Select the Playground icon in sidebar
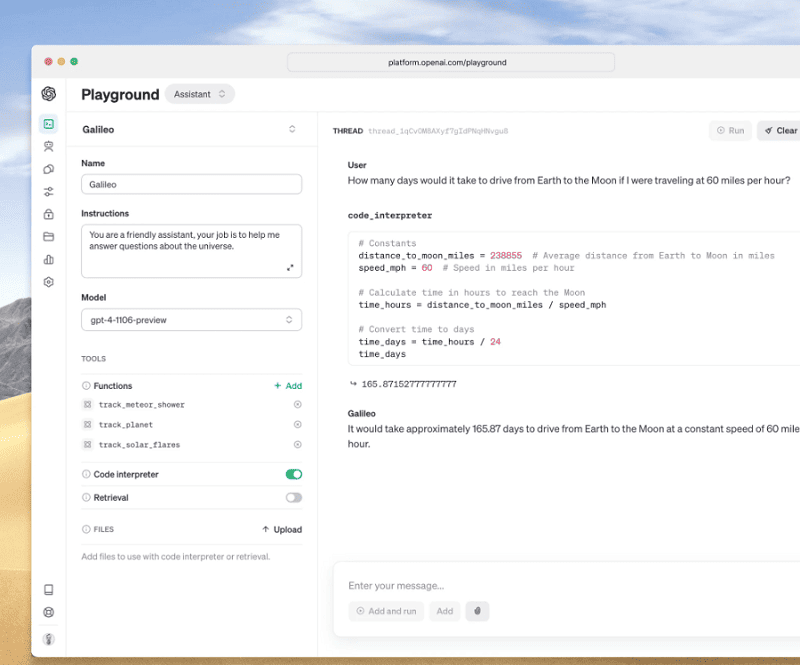800x665 pixels. pos(48,124)
